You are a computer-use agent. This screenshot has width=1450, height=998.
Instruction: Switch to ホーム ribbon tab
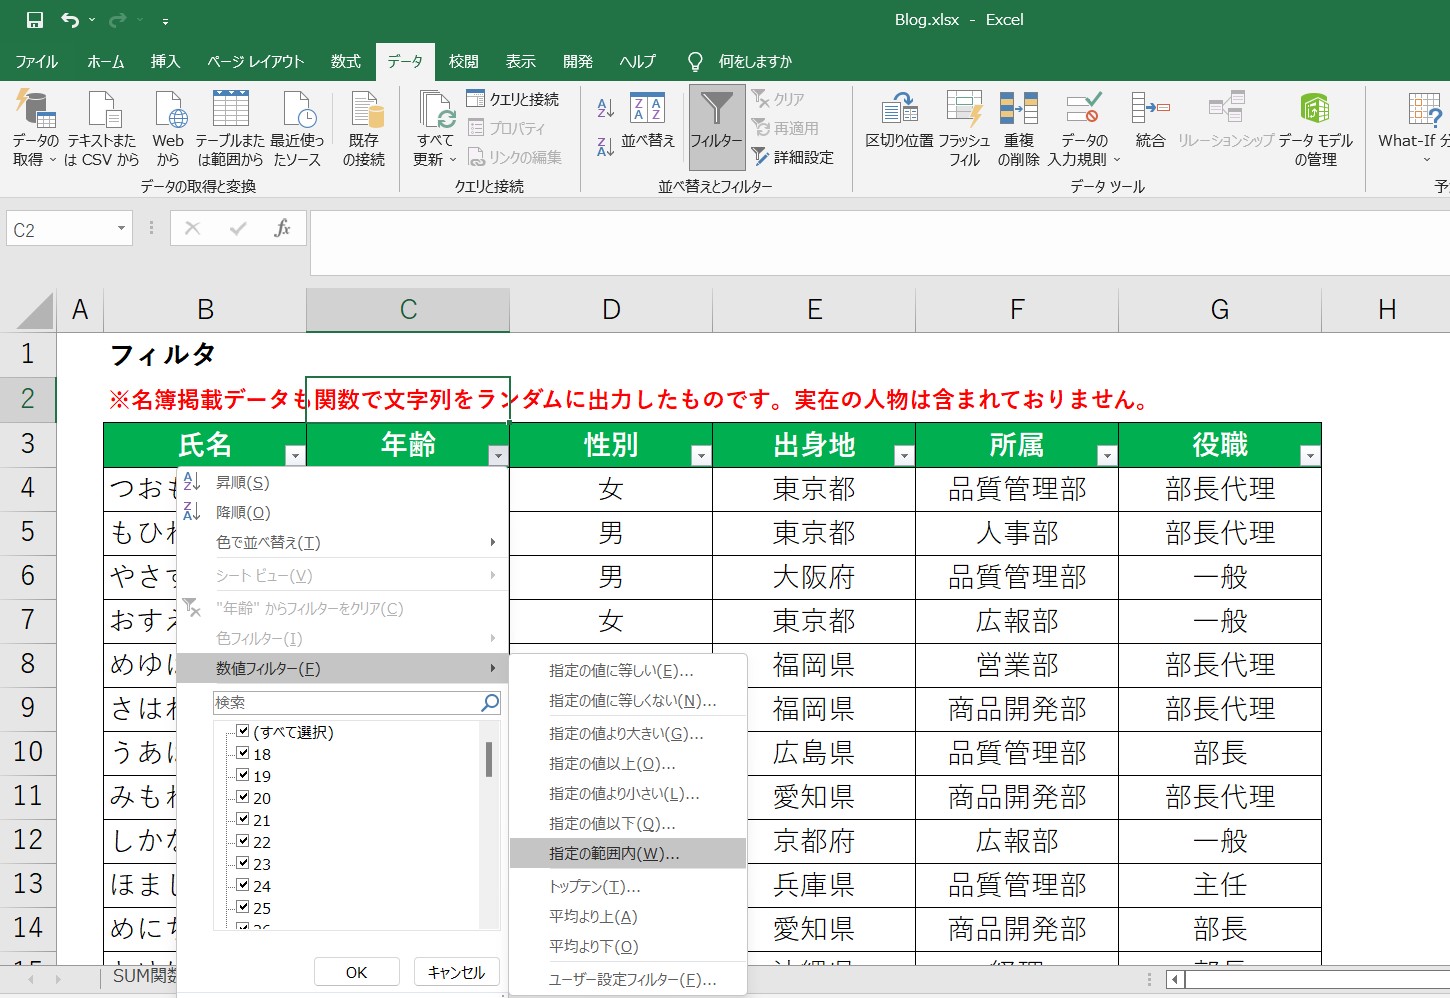coord(105,62)
